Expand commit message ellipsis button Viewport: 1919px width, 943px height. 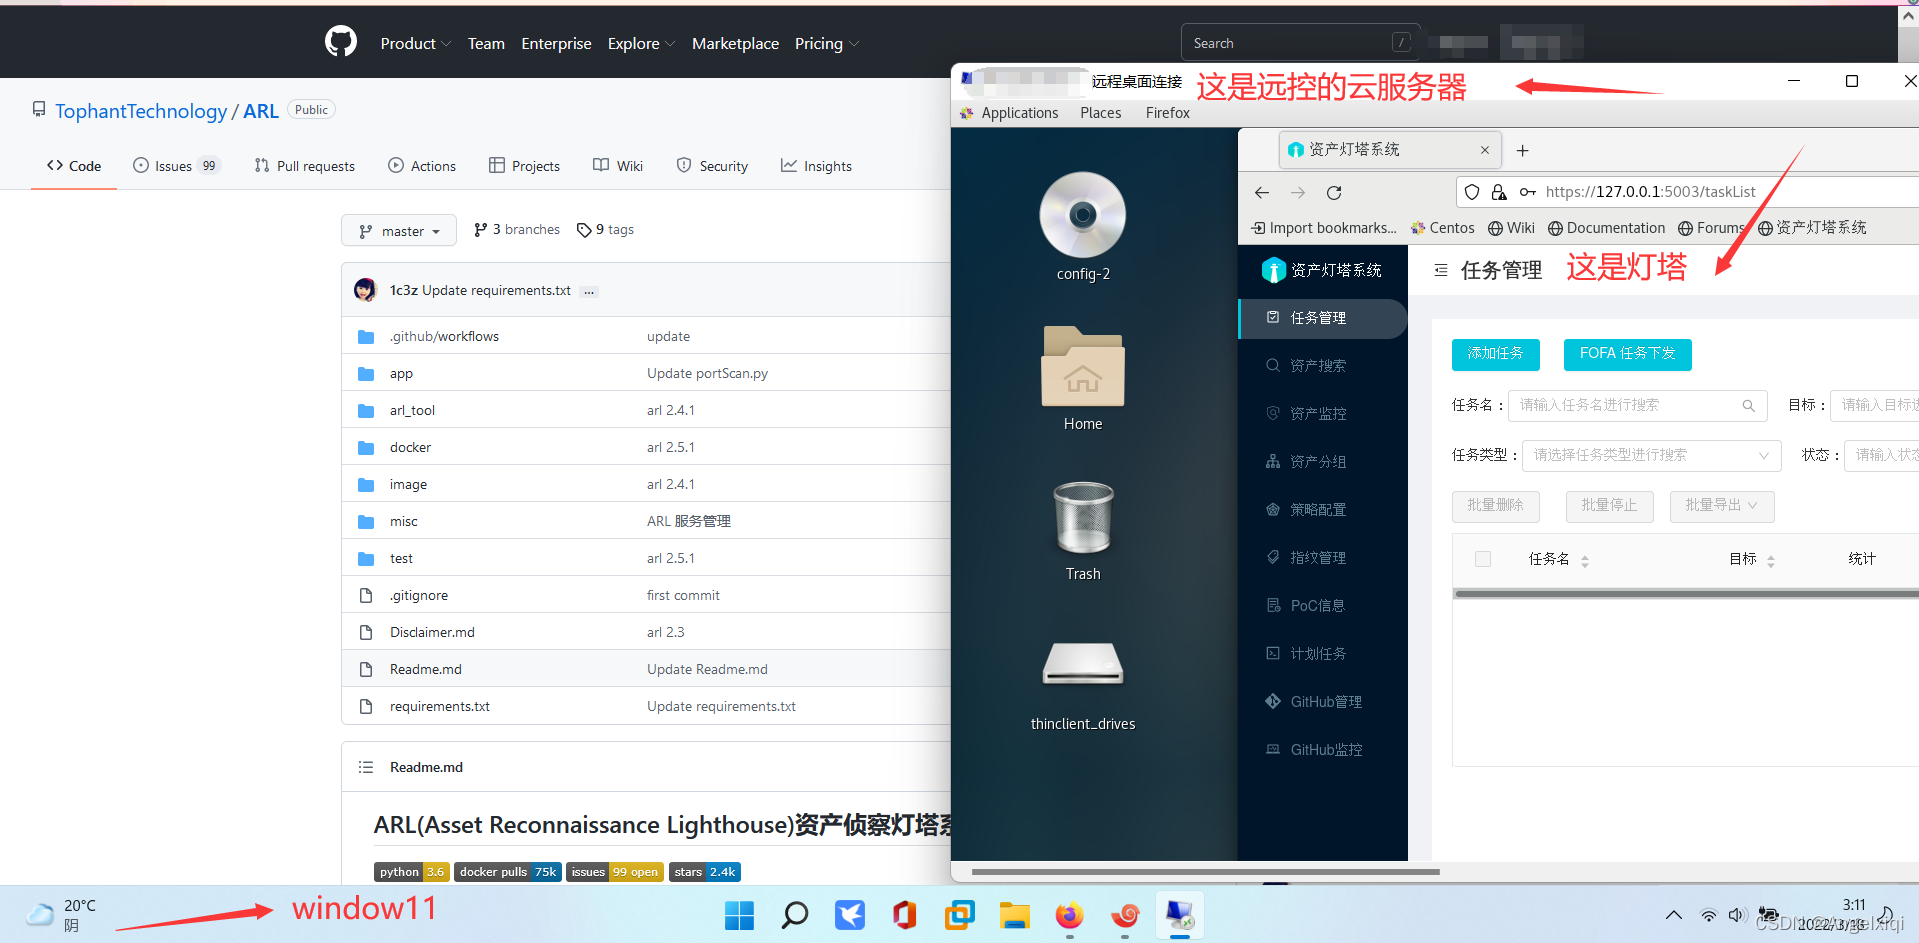[x=589, y=291]
